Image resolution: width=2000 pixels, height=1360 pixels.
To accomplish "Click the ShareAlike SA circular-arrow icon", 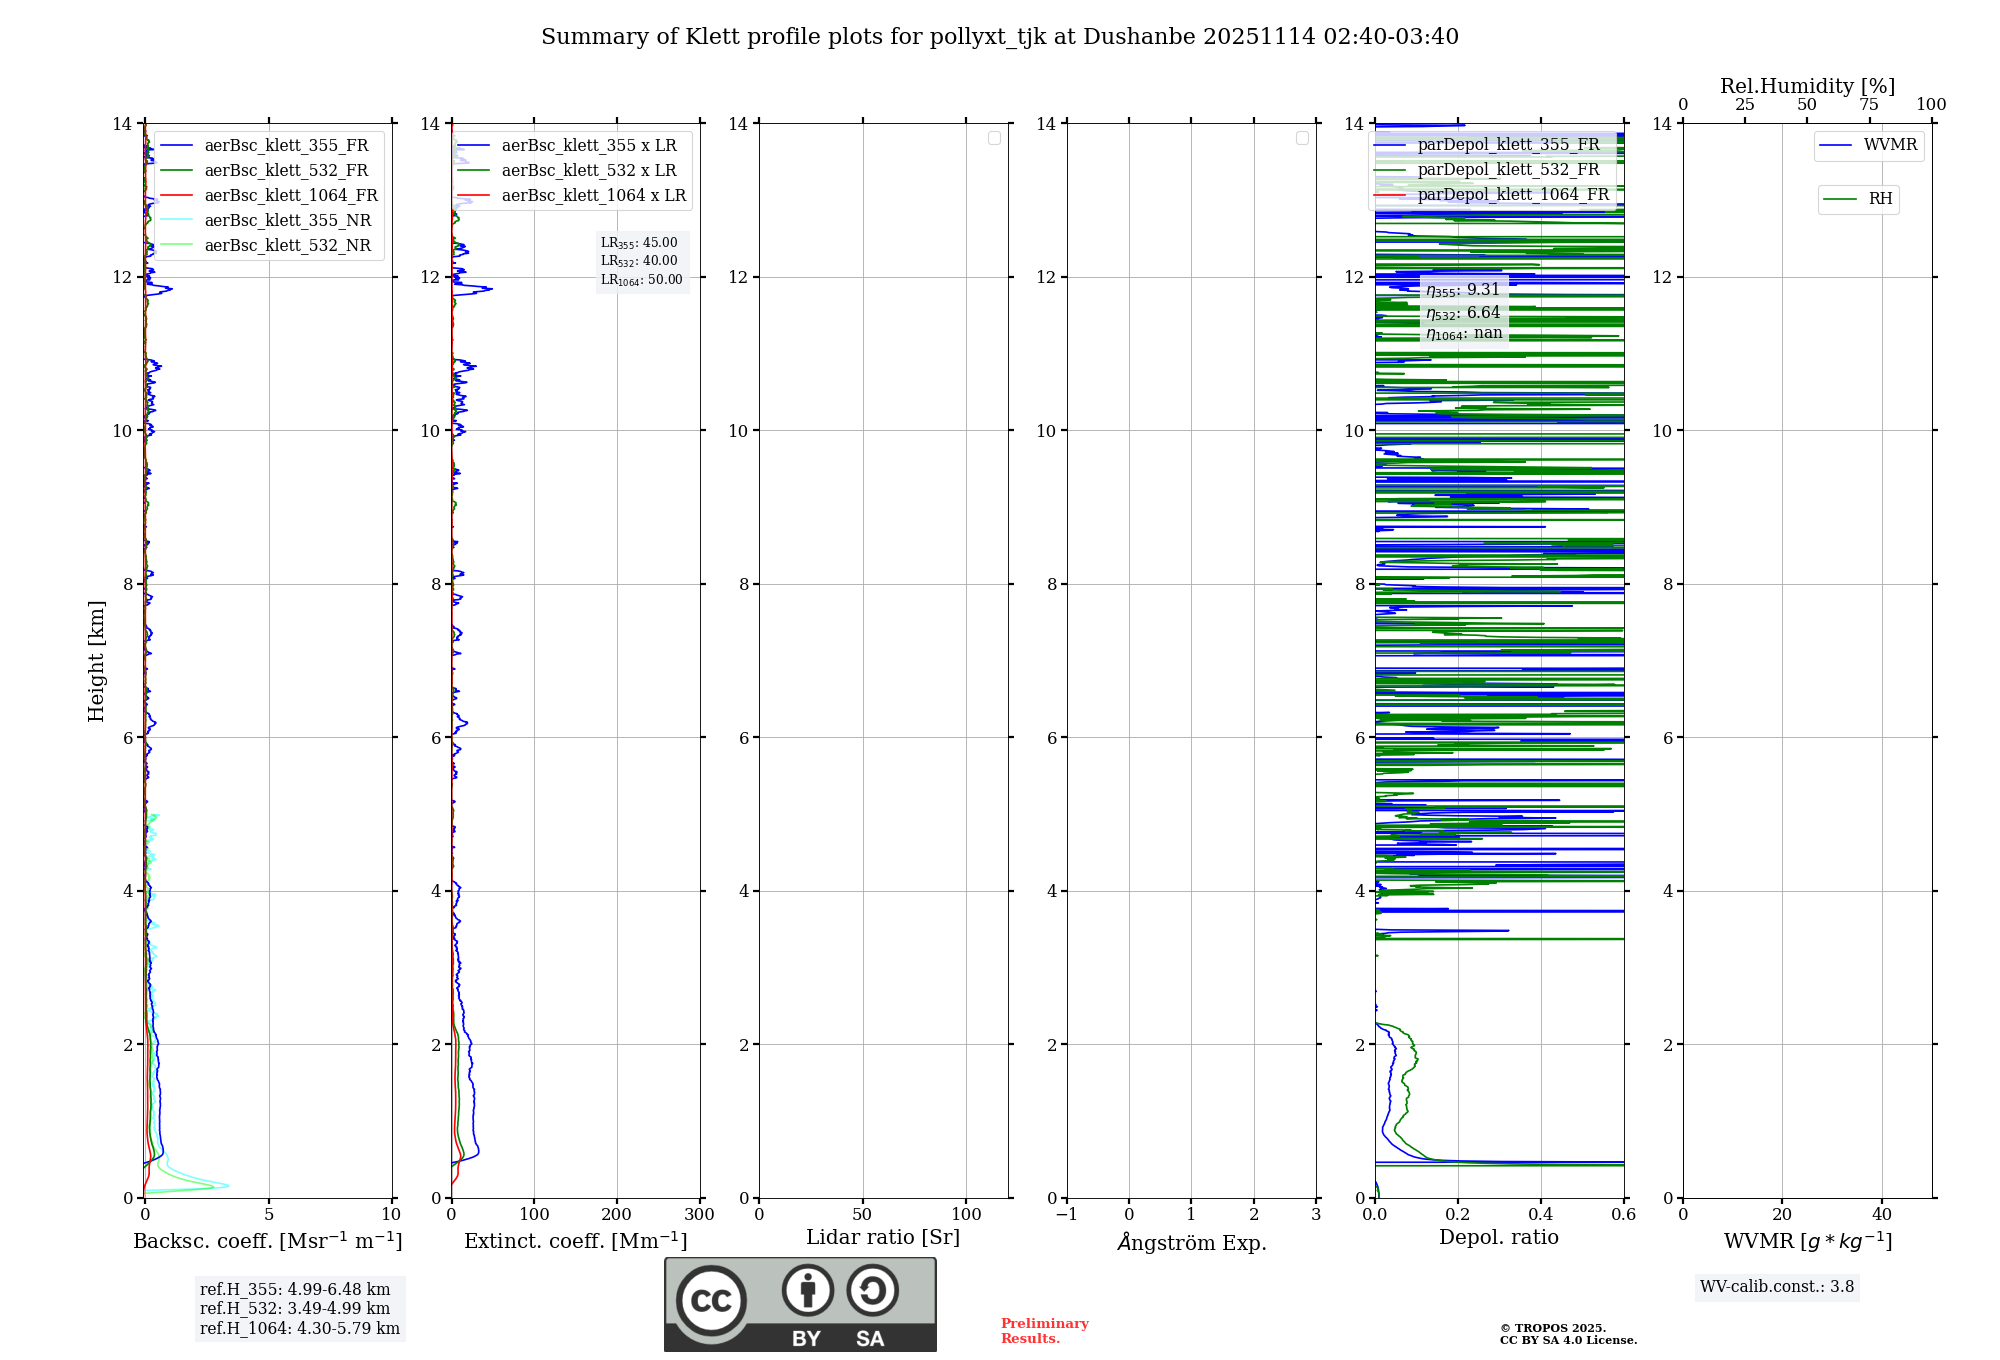I will tap(872, 1290).
